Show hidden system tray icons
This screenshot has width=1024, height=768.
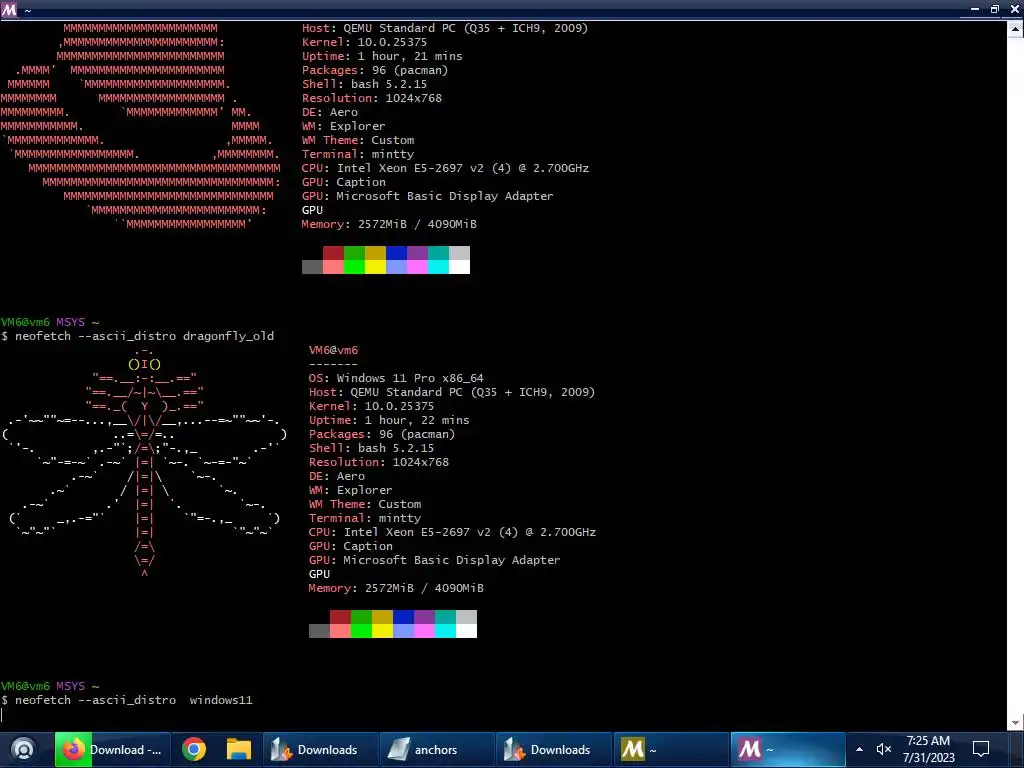[859, 749]
